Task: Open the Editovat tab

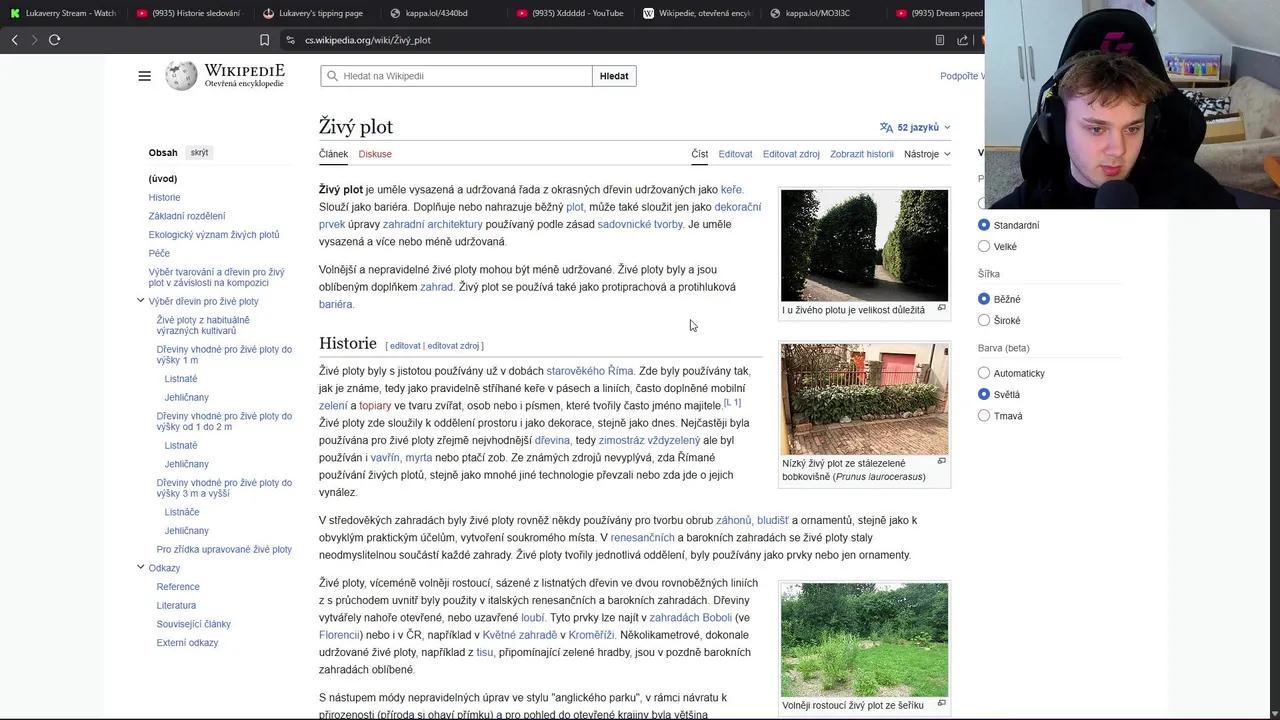Action: tap(735, 154)
